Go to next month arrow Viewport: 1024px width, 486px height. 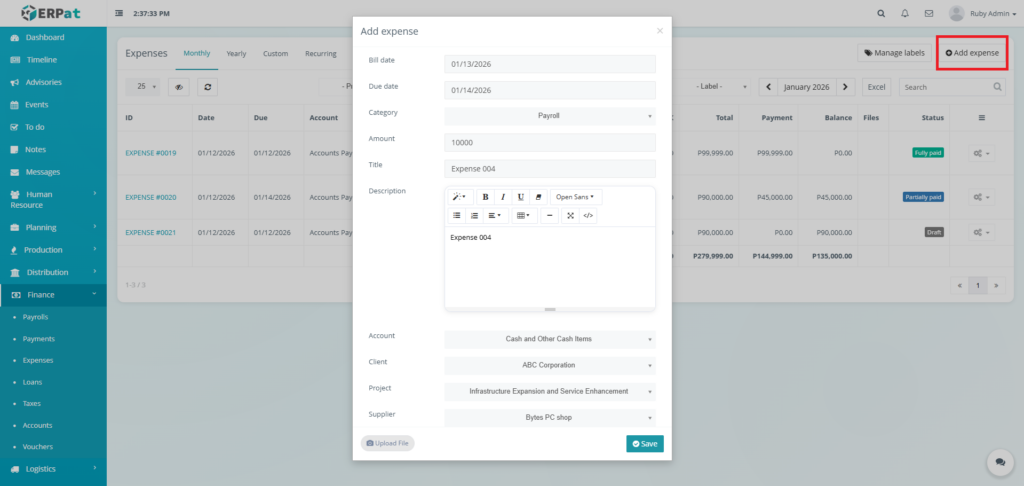pyautogui.click(x=846, y=87)
